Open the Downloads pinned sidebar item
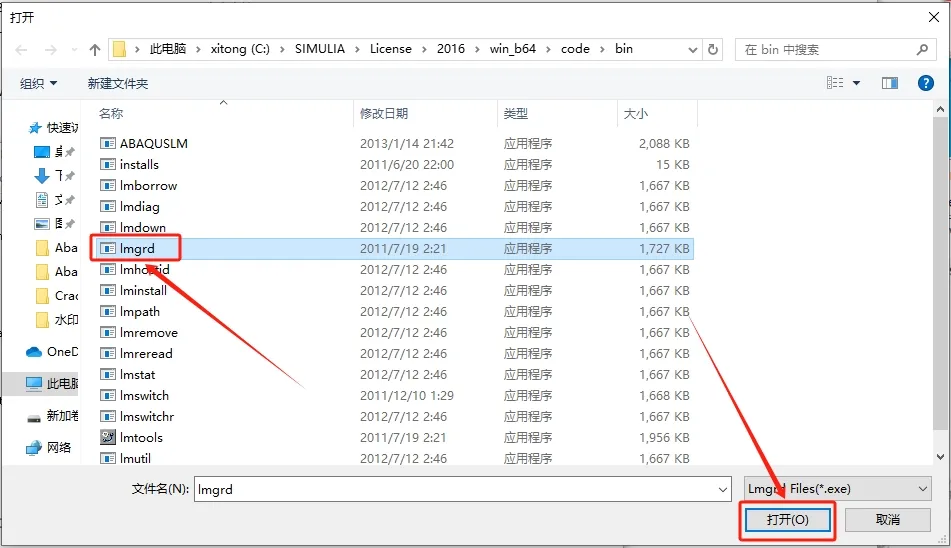Screen dimensions: 951x548 click(x=55, y=176)
